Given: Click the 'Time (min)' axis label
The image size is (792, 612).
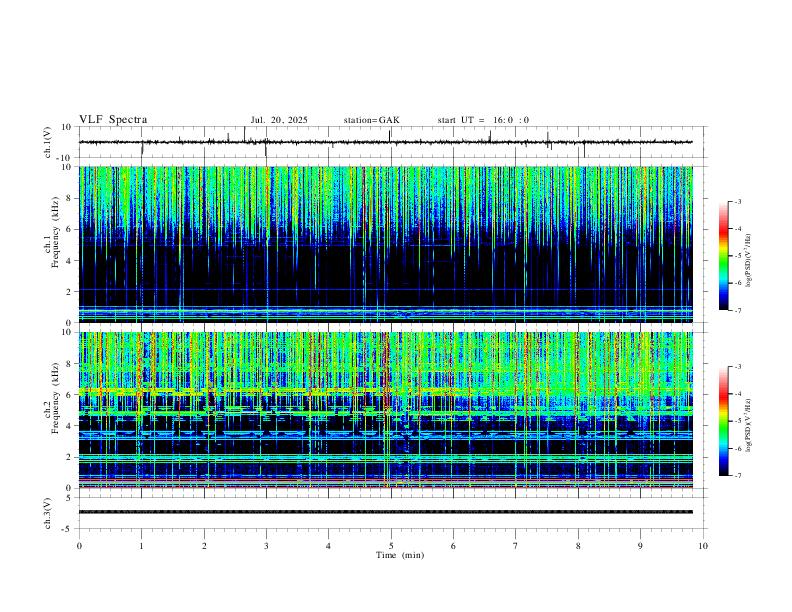Looking at the screenshot, I should click(x=400, y=555).
